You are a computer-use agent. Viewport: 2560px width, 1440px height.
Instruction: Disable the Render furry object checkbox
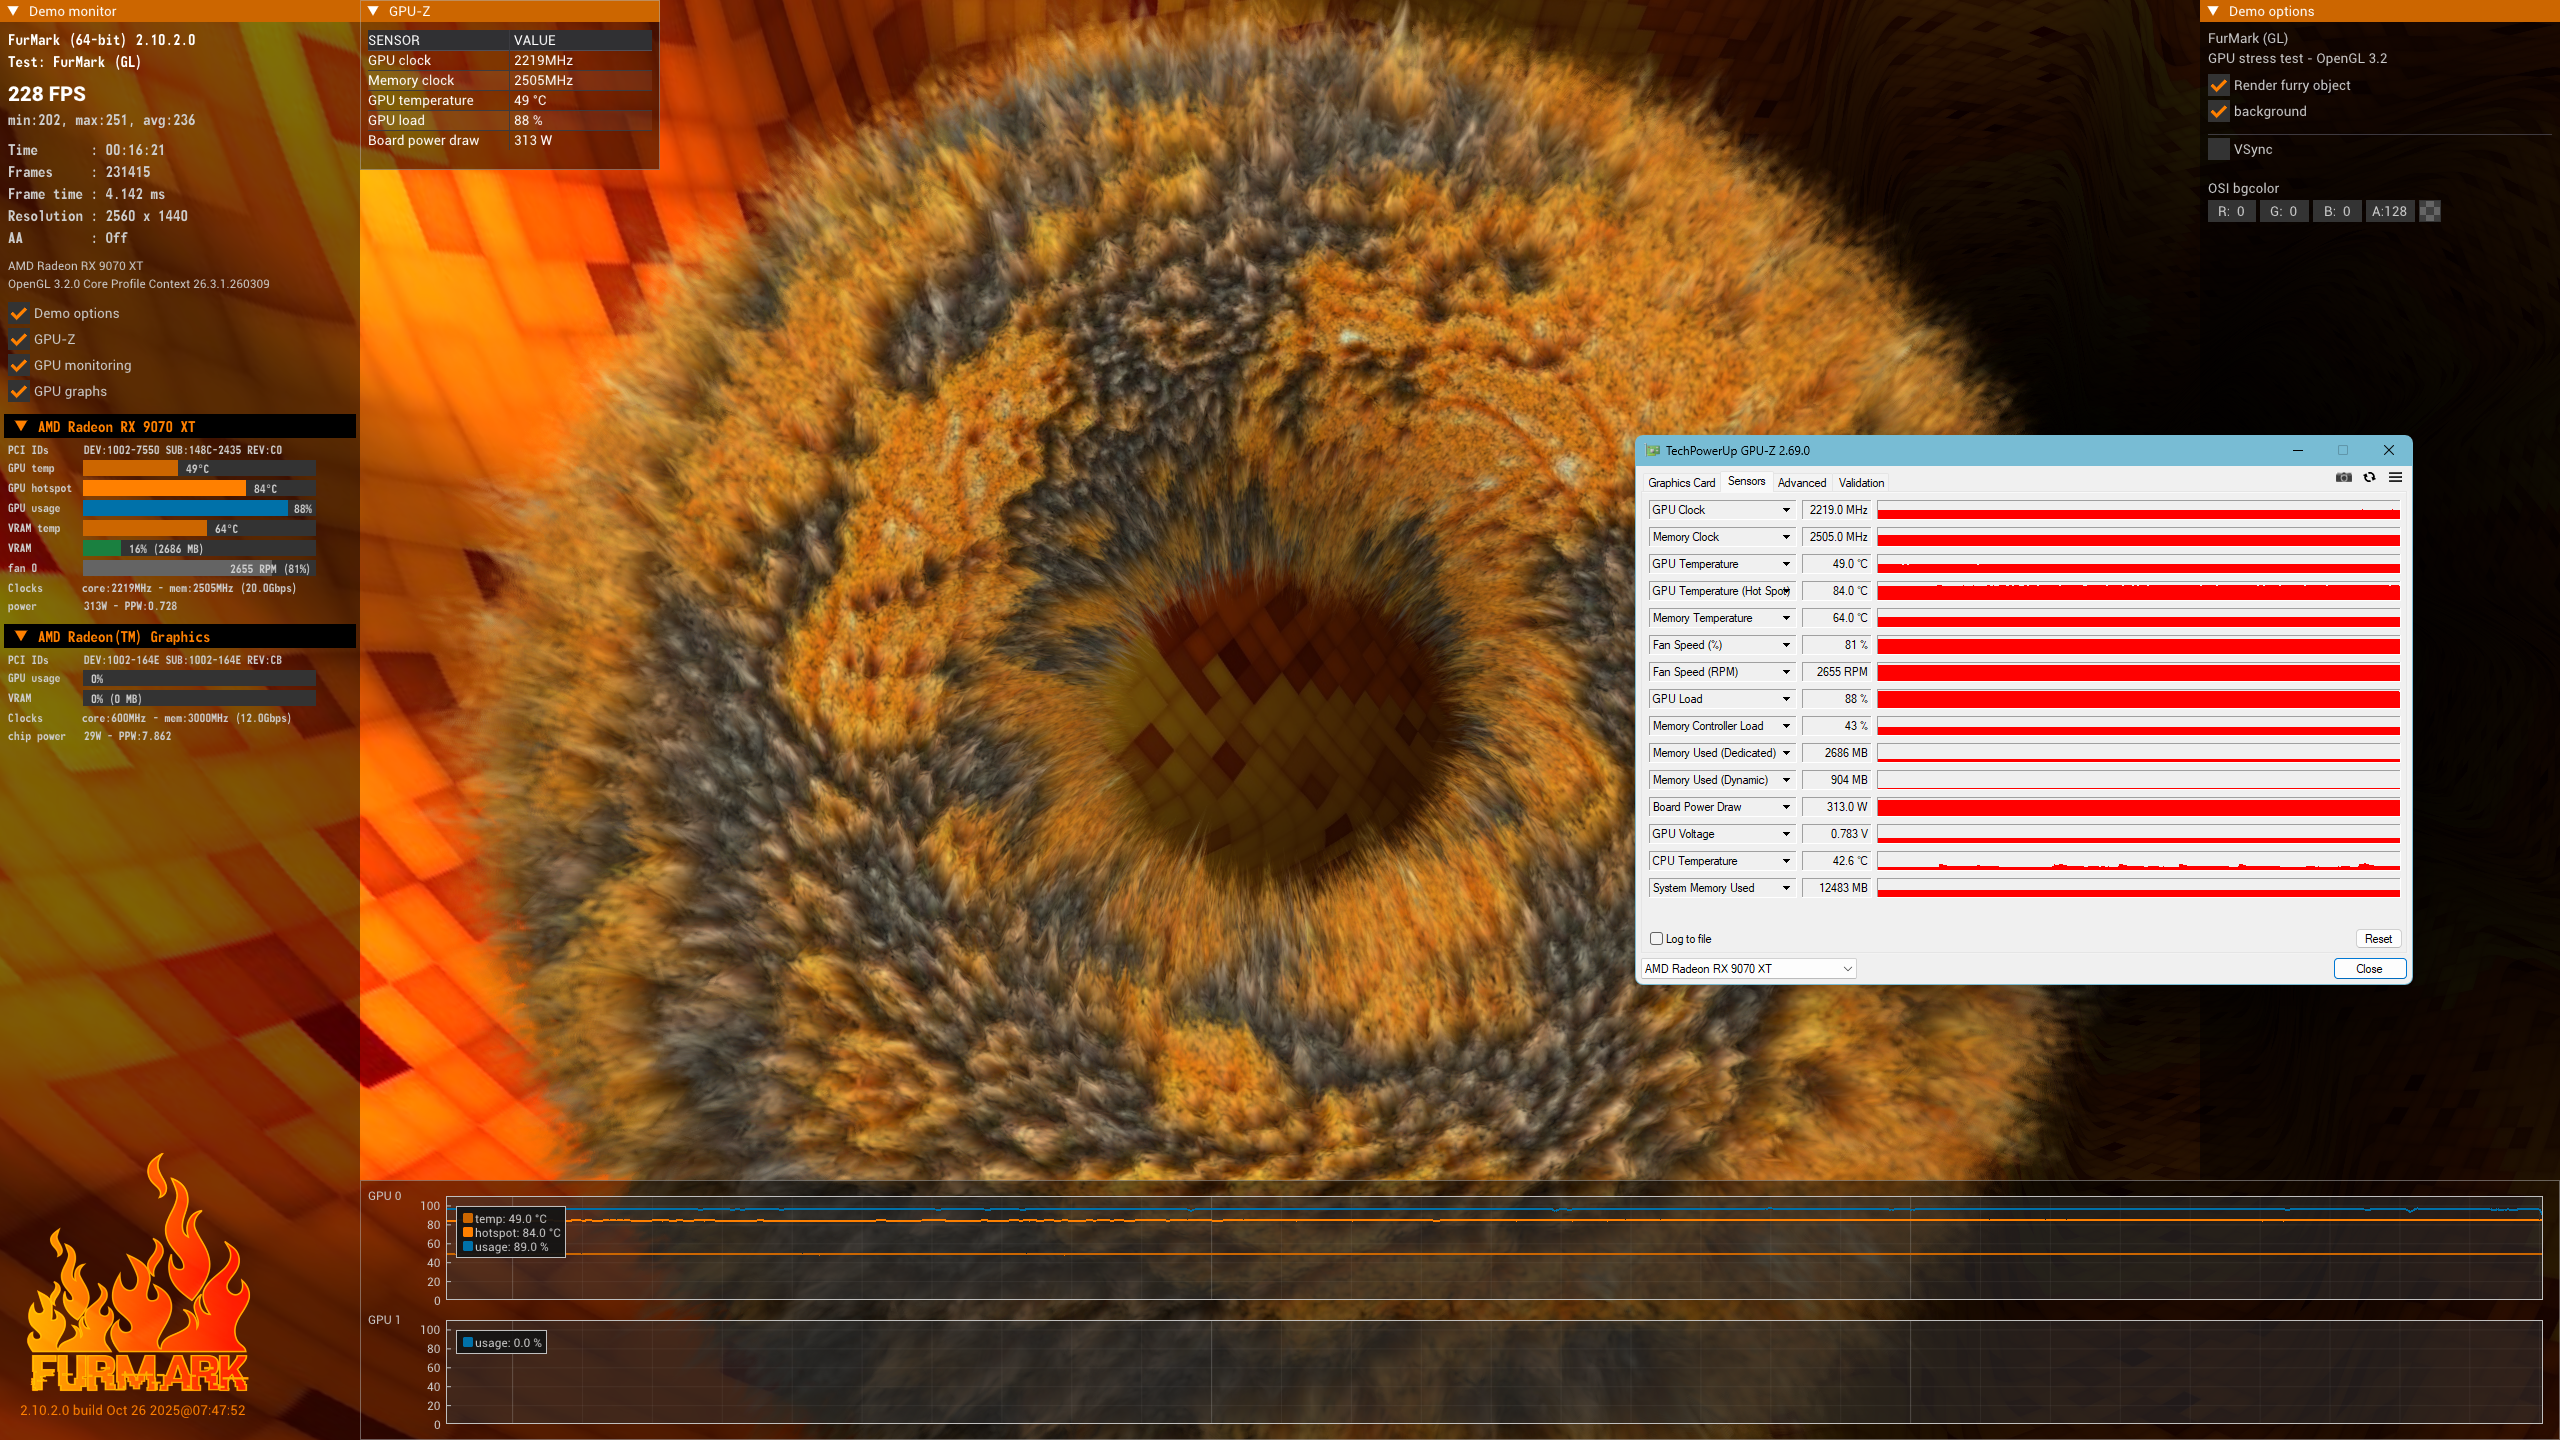pos(2218,85)
